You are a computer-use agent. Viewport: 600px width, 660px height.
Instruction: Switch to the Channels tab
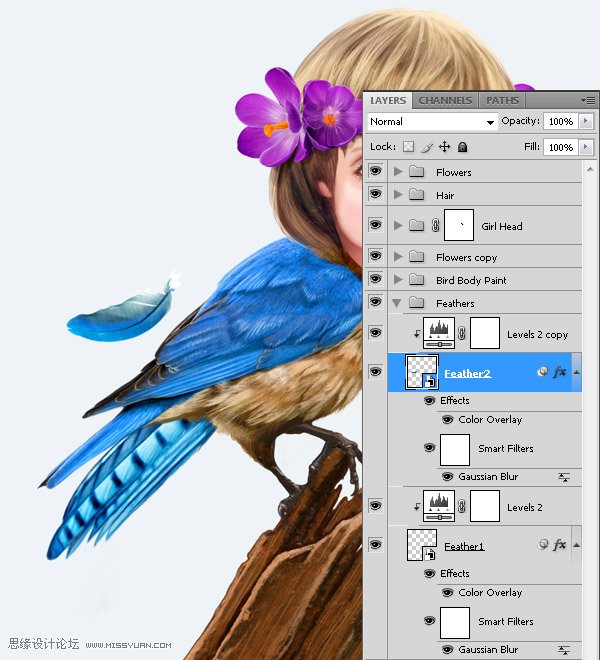[445, 100]
